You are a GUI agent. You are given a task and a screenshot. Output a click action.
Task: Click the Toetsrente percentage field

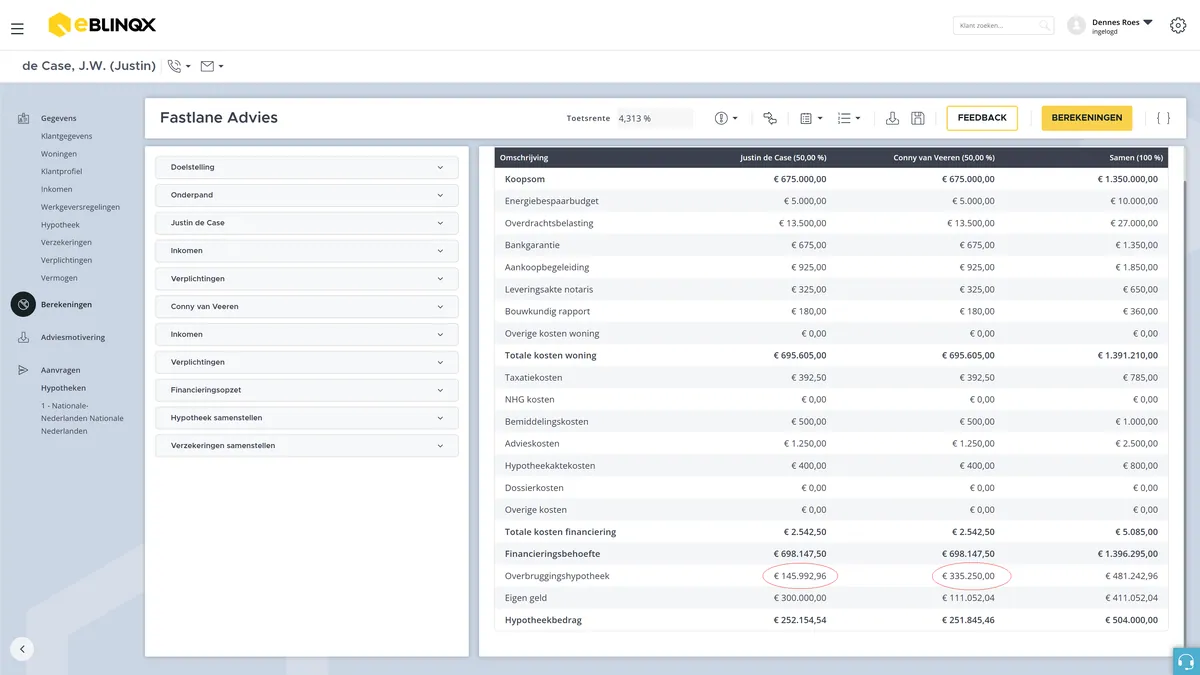(655, 118)
